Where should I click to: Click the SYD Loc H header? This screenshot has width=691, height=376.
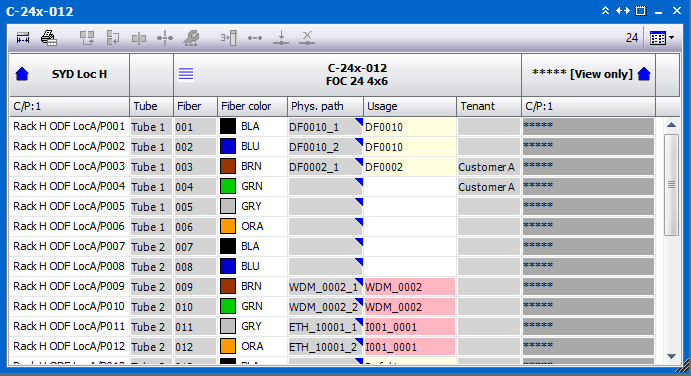(70, 74)
